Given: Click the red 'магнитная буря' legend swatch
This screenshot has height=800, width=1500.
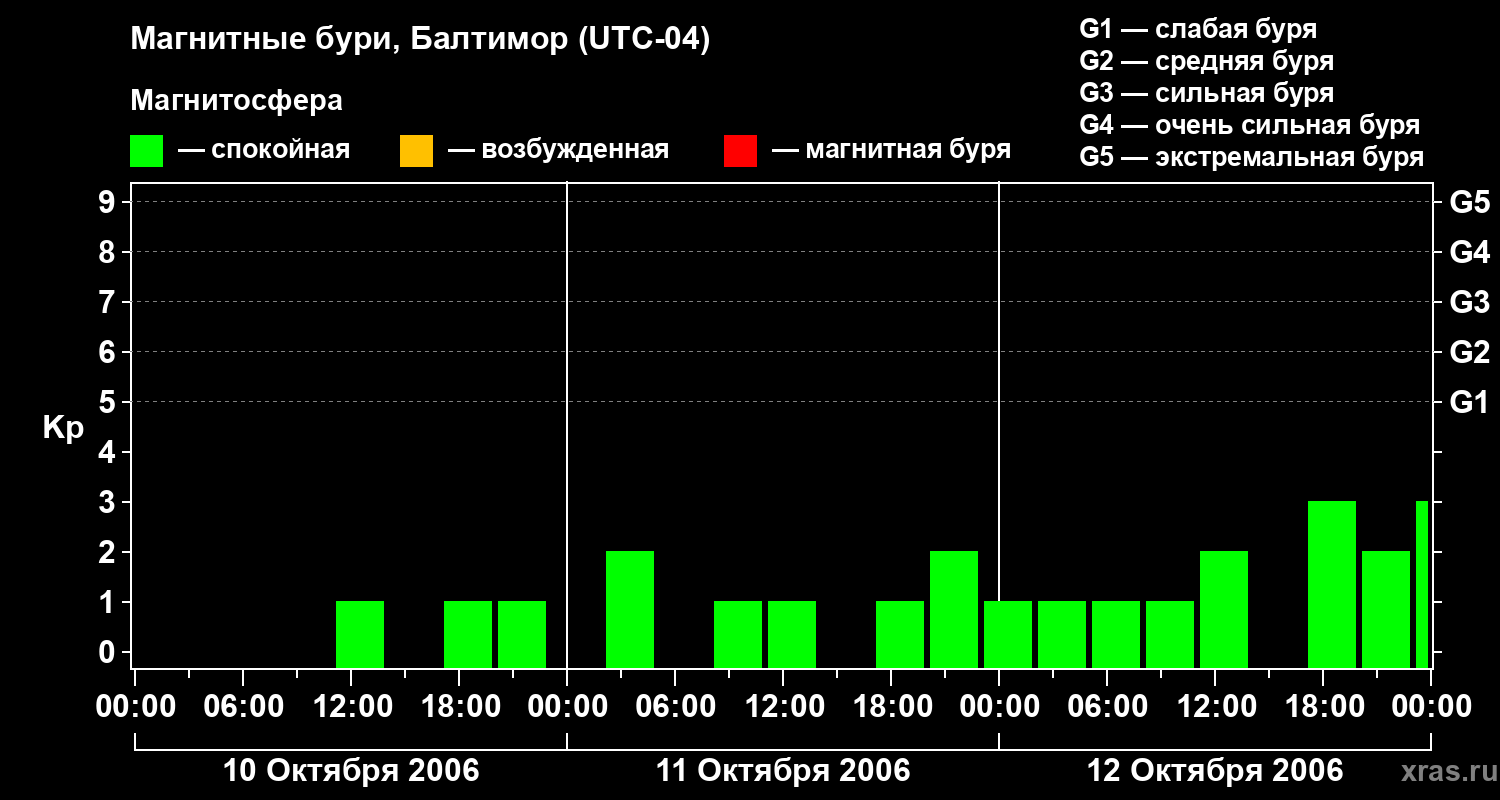Looking at the screenshot, I should (740, 151).
